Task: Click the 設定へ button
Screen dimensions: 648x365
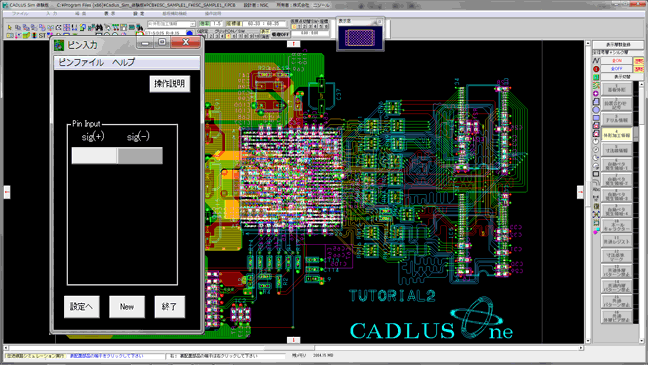Action: (82, 307)
